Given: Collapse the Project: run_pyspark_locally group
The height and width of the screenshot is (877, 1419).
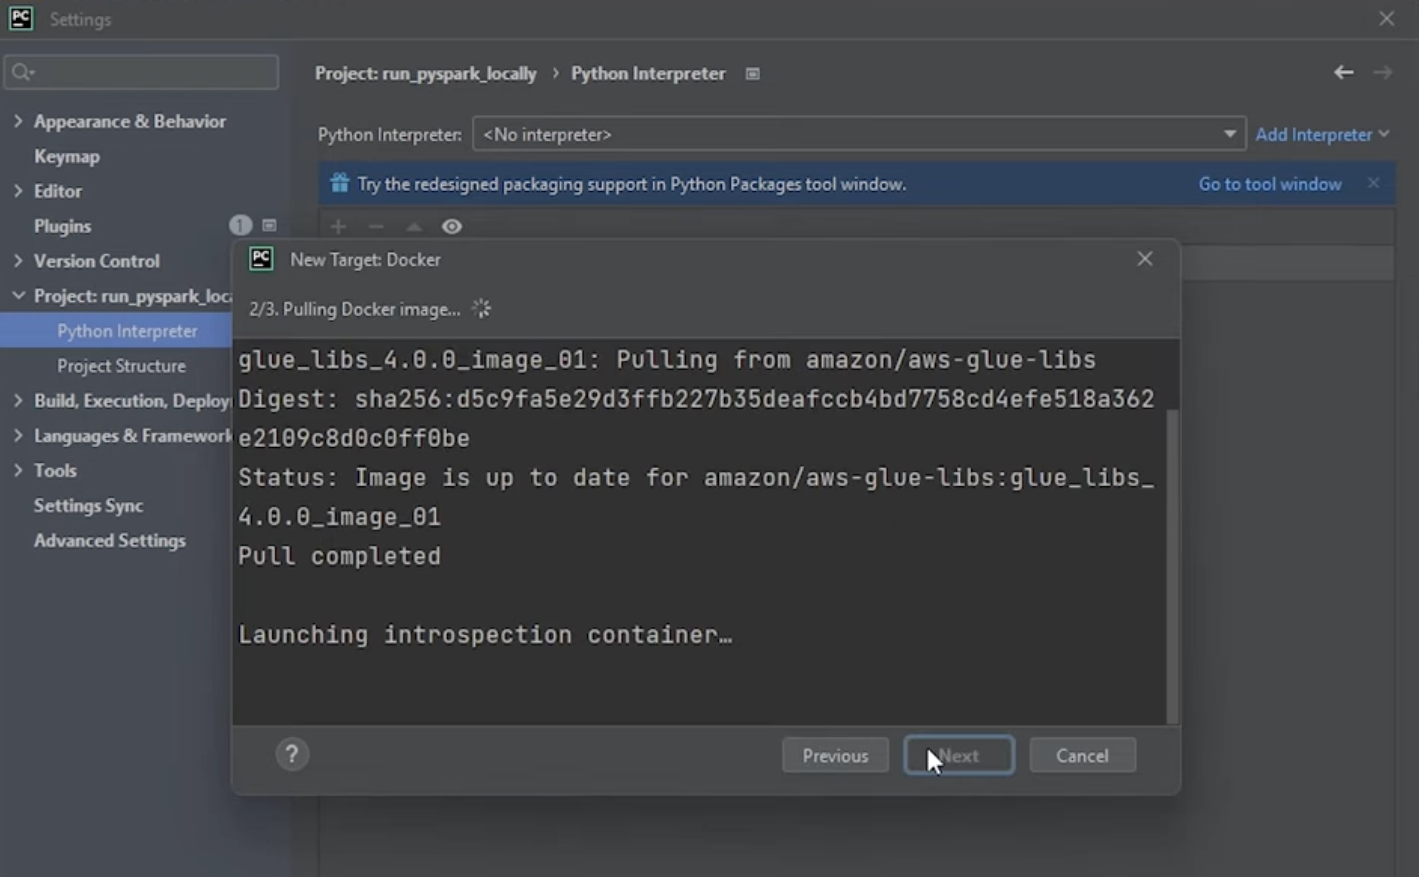Looking at the screenshot, I should coord(18,296).
